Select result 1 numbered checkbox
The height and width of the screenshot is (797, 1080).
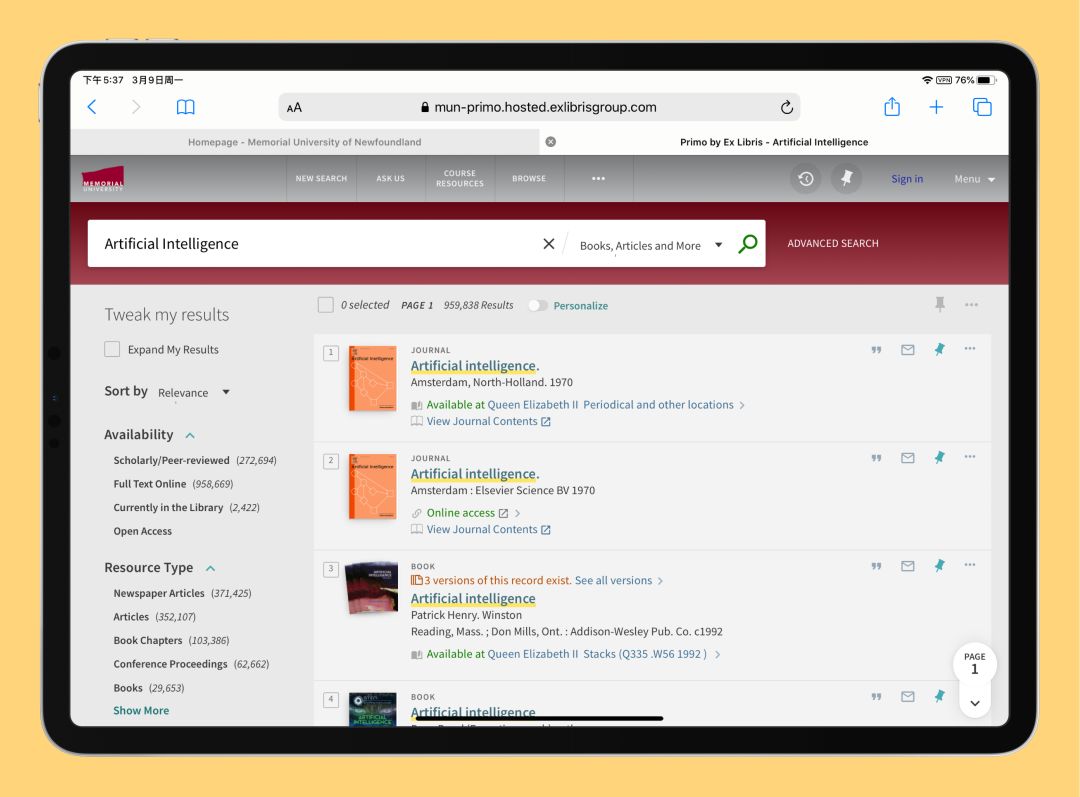(331, 353)
